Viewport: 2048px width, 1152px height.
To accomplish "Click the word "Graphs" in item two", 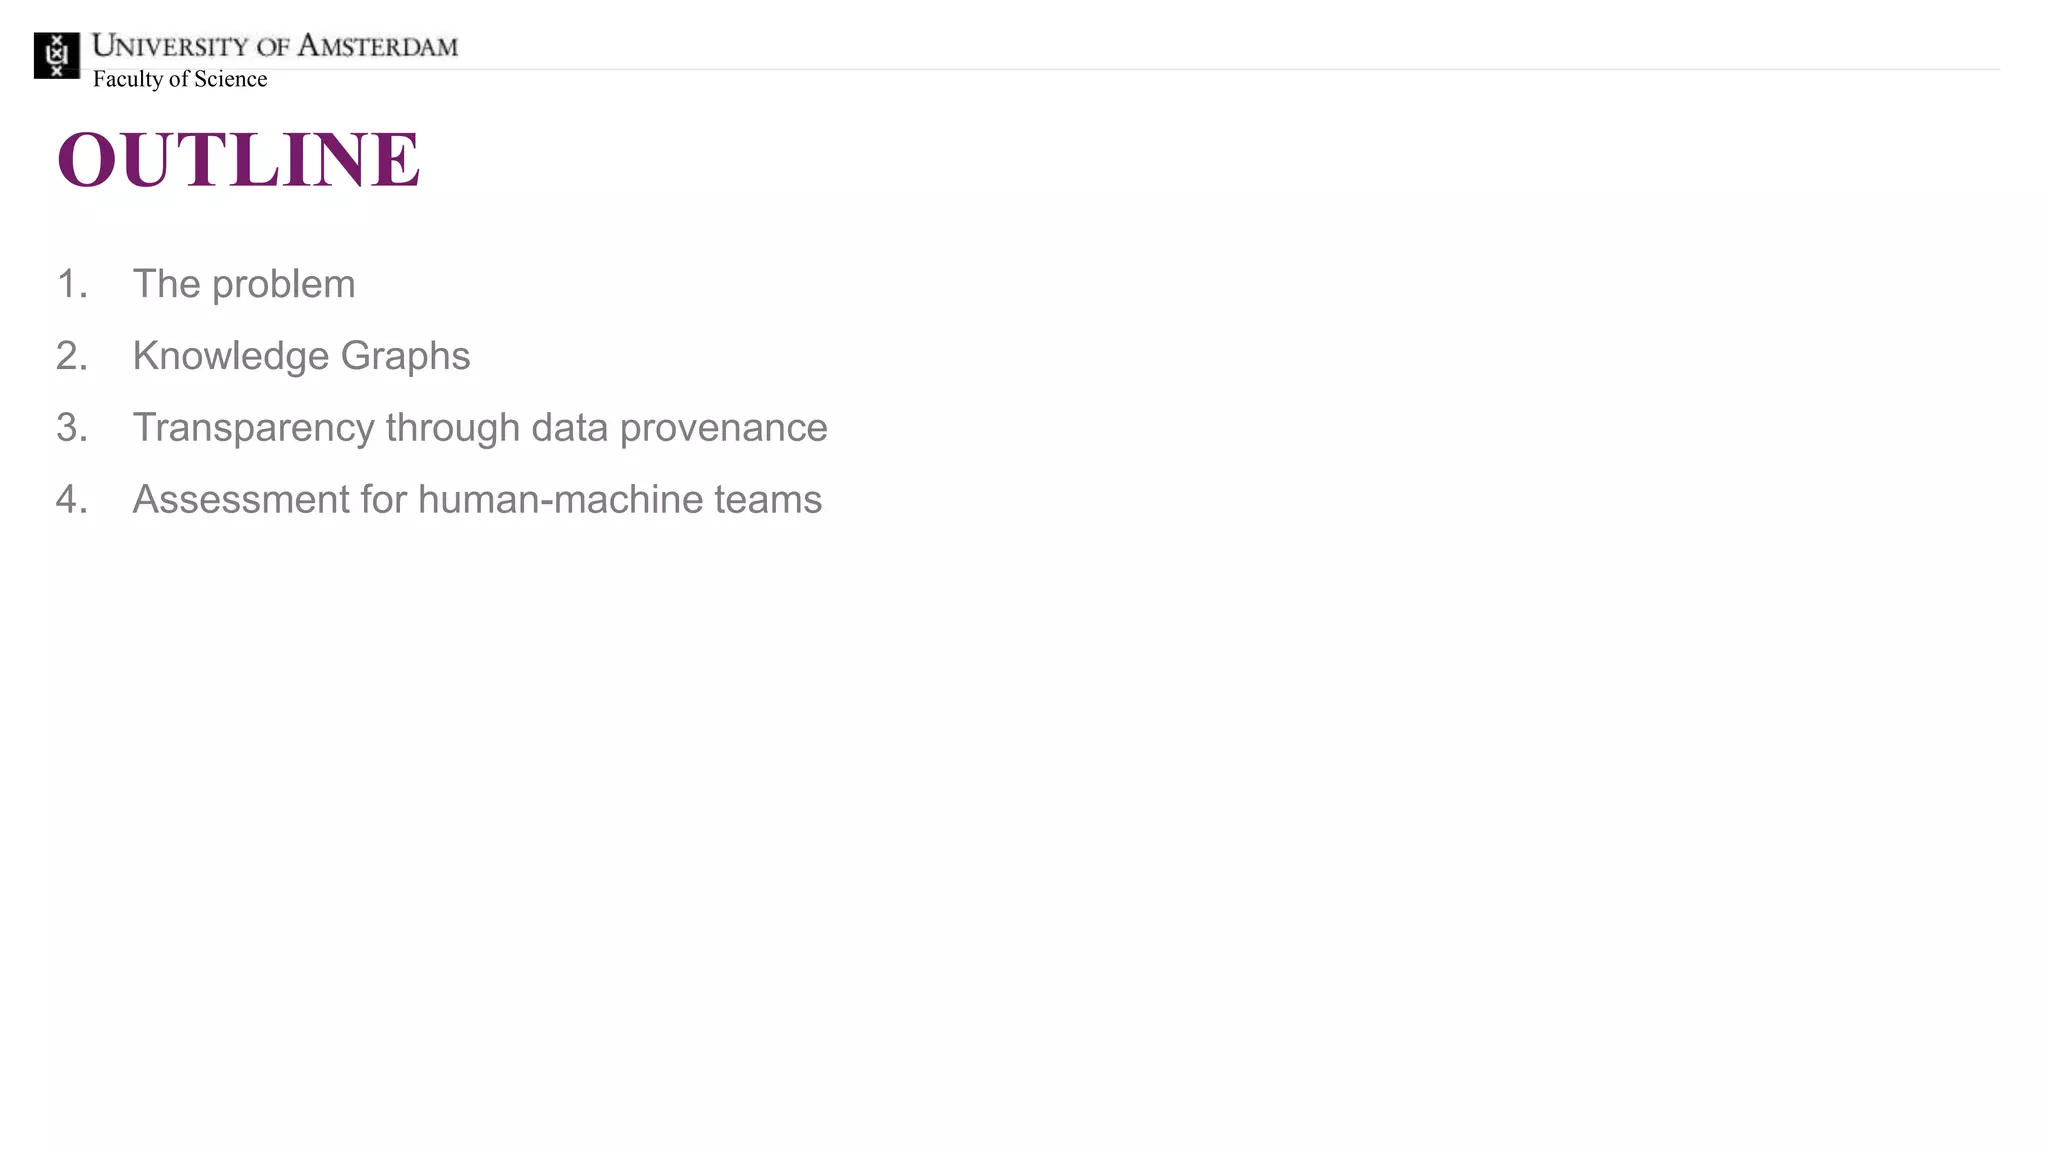I will click(405, 357).
